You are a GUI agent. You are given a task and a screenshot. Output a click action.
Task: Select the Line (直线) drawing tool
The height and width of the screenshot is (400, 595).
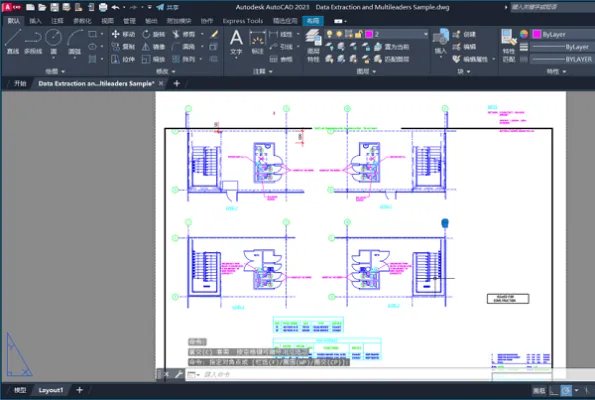(x=13, y=41)
